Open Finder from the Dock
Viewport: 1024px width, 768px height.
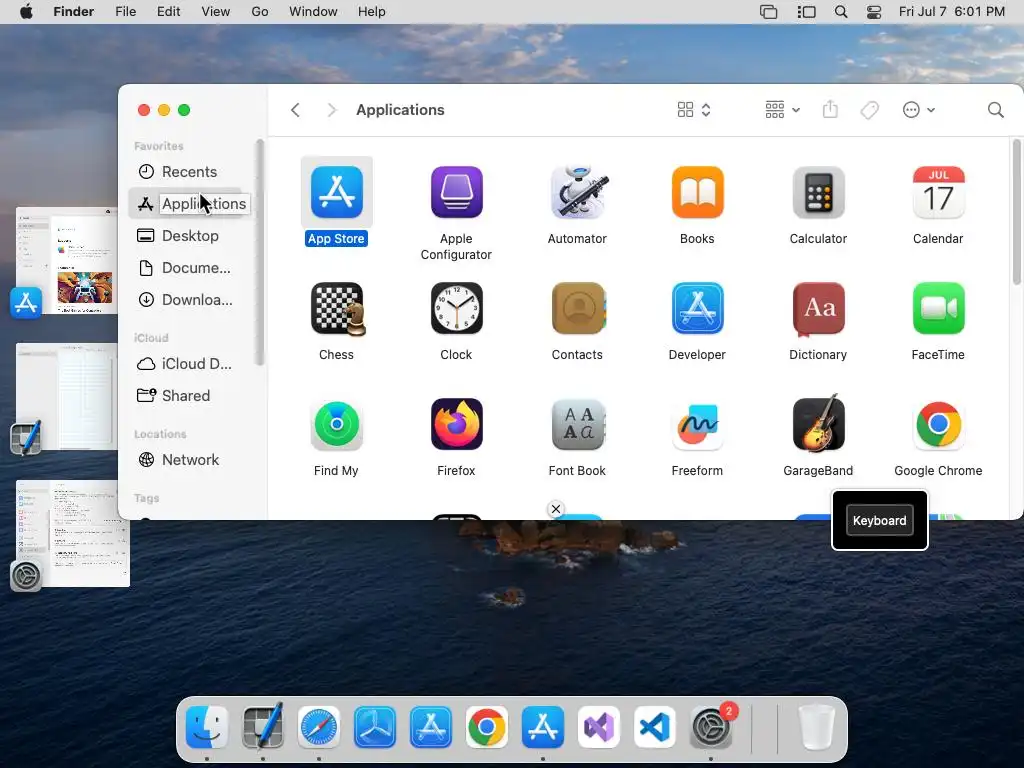point(207,727)
